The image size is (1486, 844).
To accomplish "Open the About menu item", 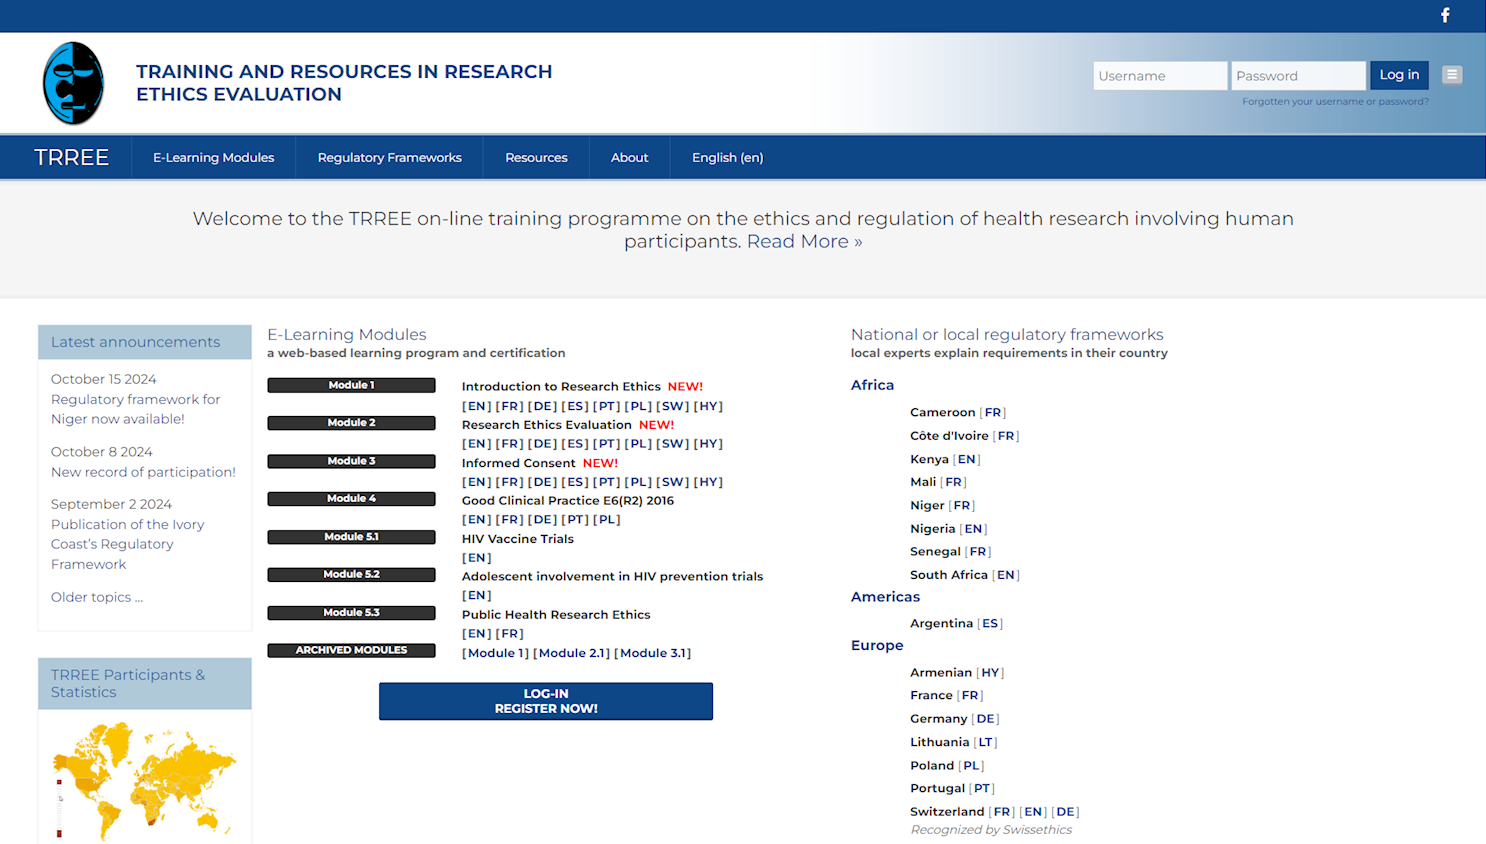I will [x=629, y=158].
